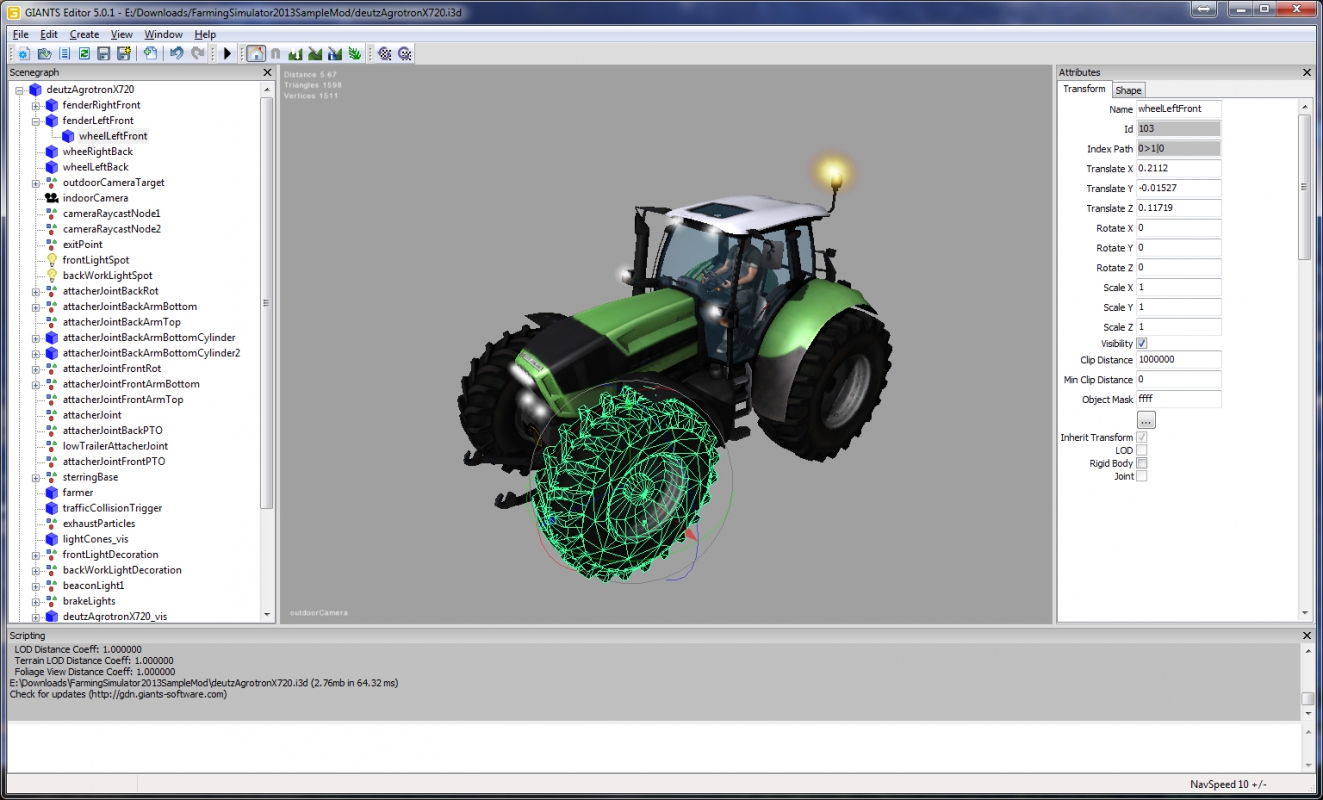
Task: Expand the attacherJointBackArmBottom node
Action: coord(35,306)
